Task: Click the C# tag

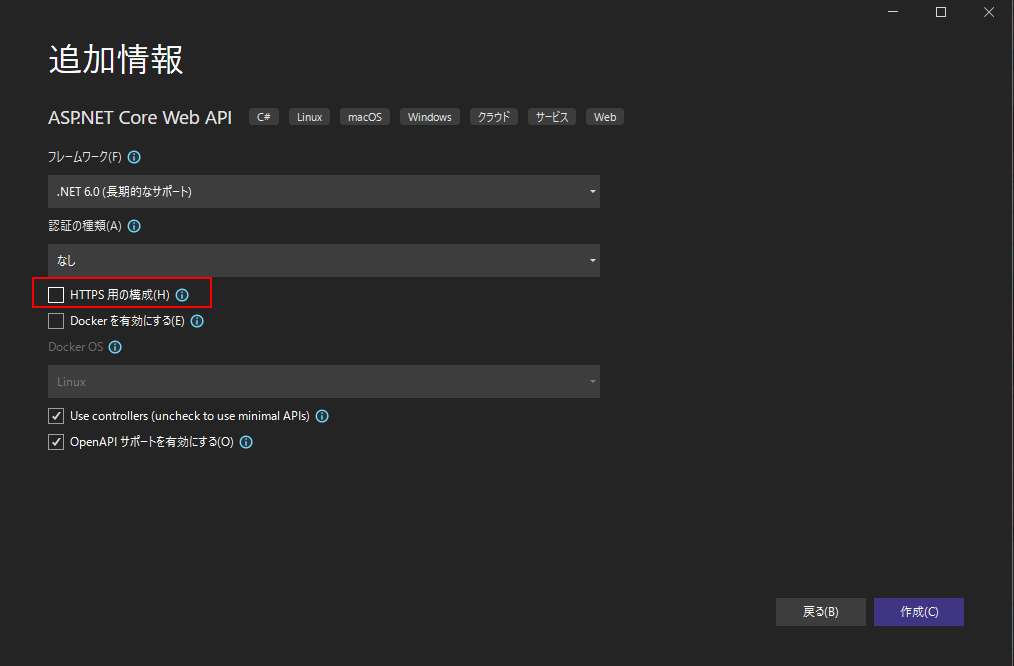Action: tap(264, 117)
